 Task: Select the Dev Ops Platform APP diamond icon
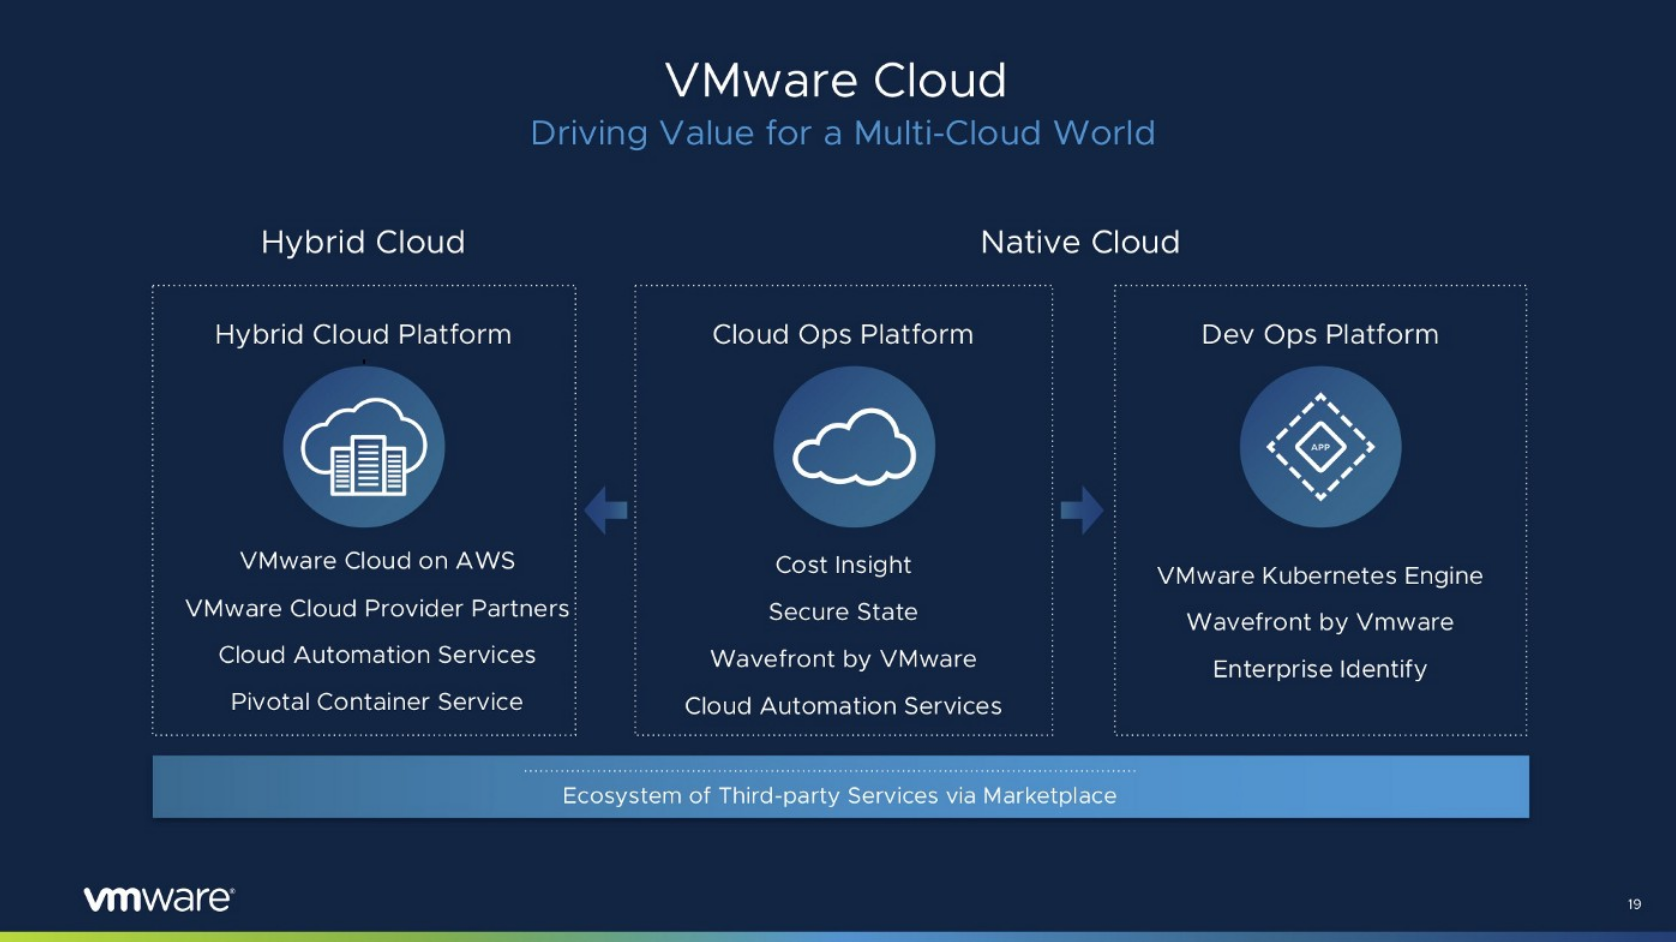pos(1321,447)
